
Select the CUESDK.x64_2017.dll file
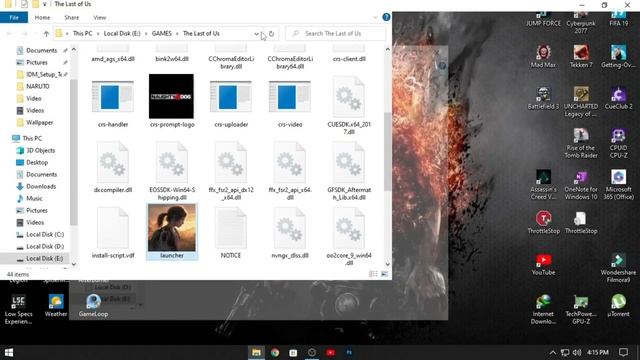pyautogui.click(x=349, y=105)
